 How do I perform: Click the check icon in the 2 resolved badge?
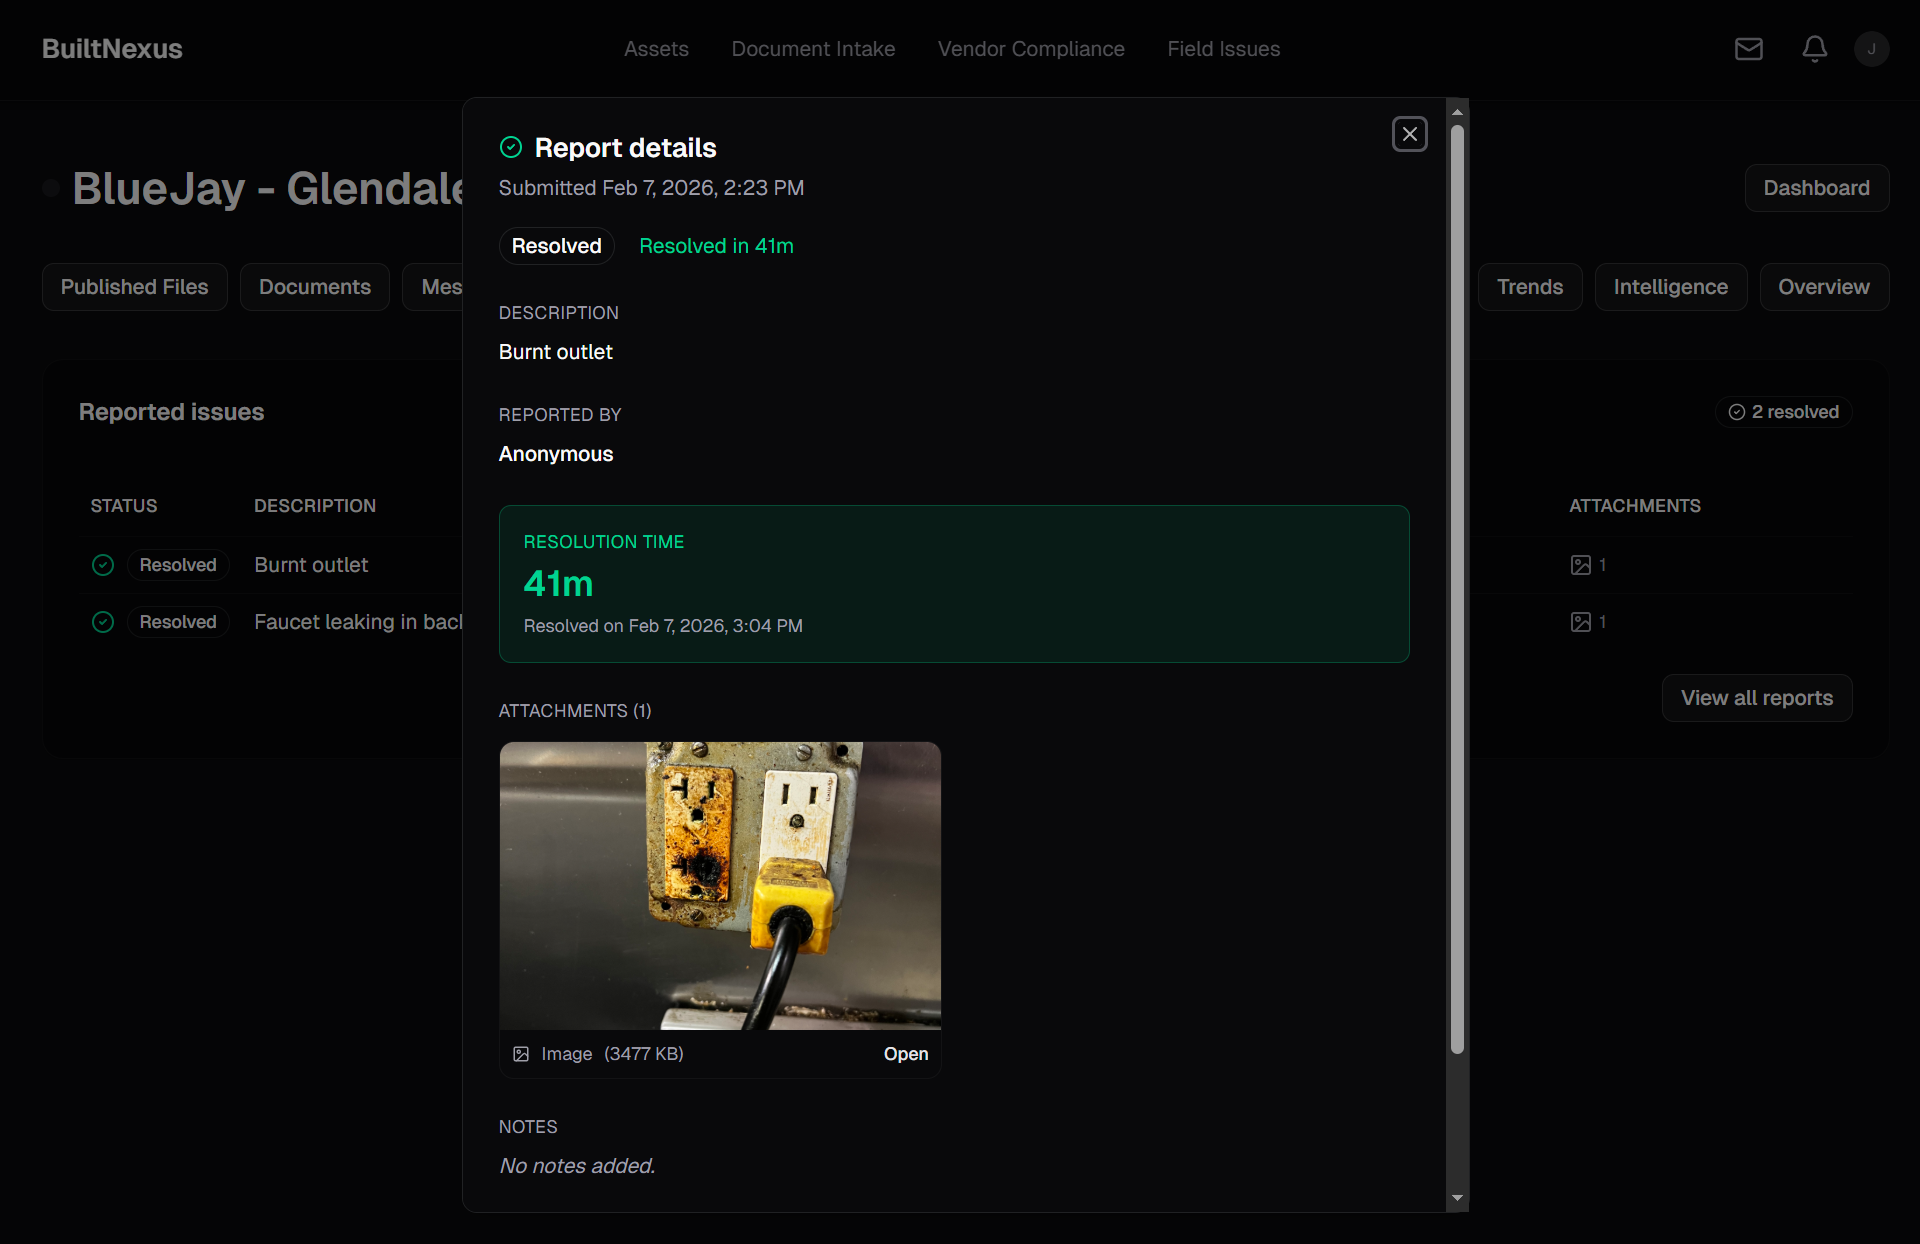click(1738, 411)
